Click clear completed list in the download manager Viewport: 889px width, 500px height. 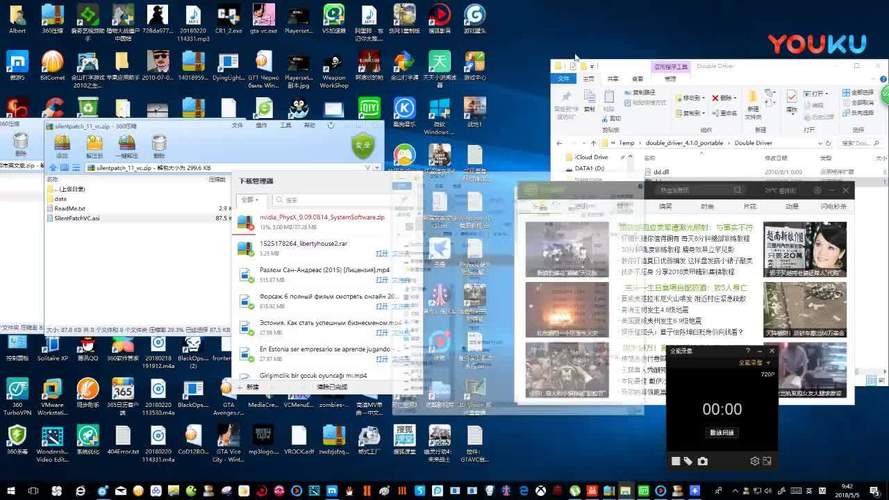pos(332,387)
